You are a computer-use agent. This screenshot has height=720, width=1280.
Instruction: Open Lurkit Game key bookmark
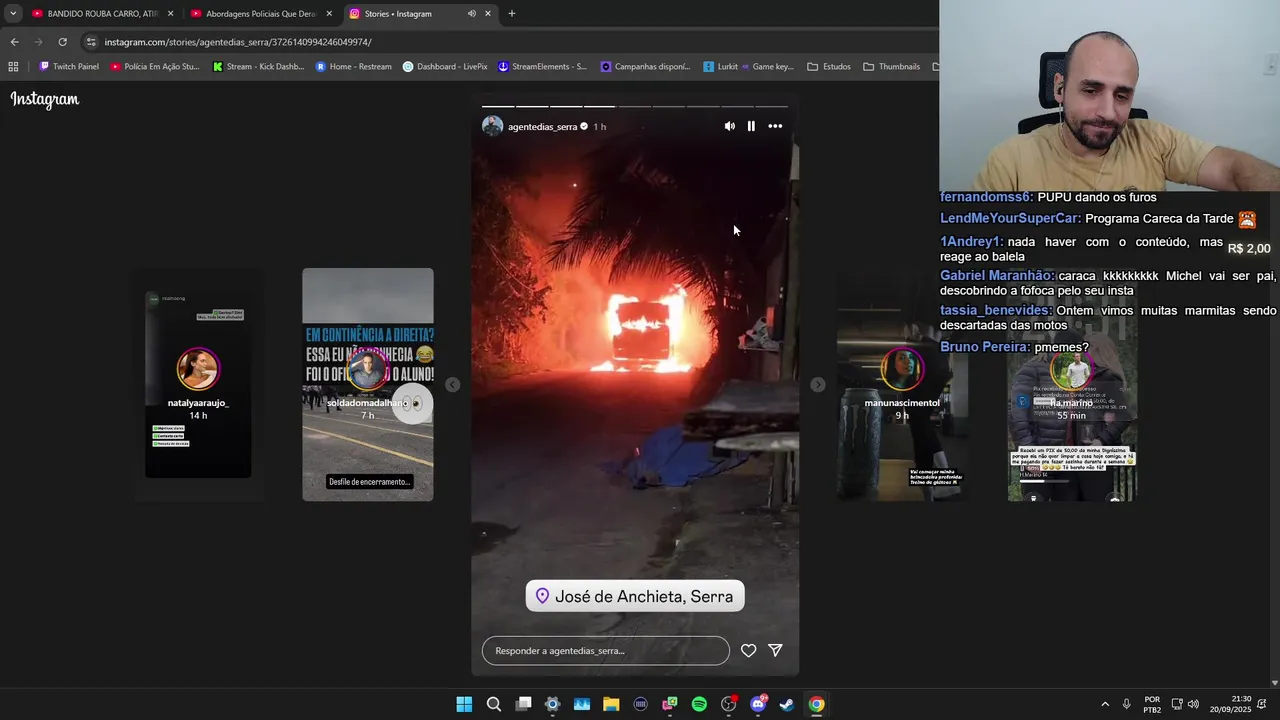point(748,67)
